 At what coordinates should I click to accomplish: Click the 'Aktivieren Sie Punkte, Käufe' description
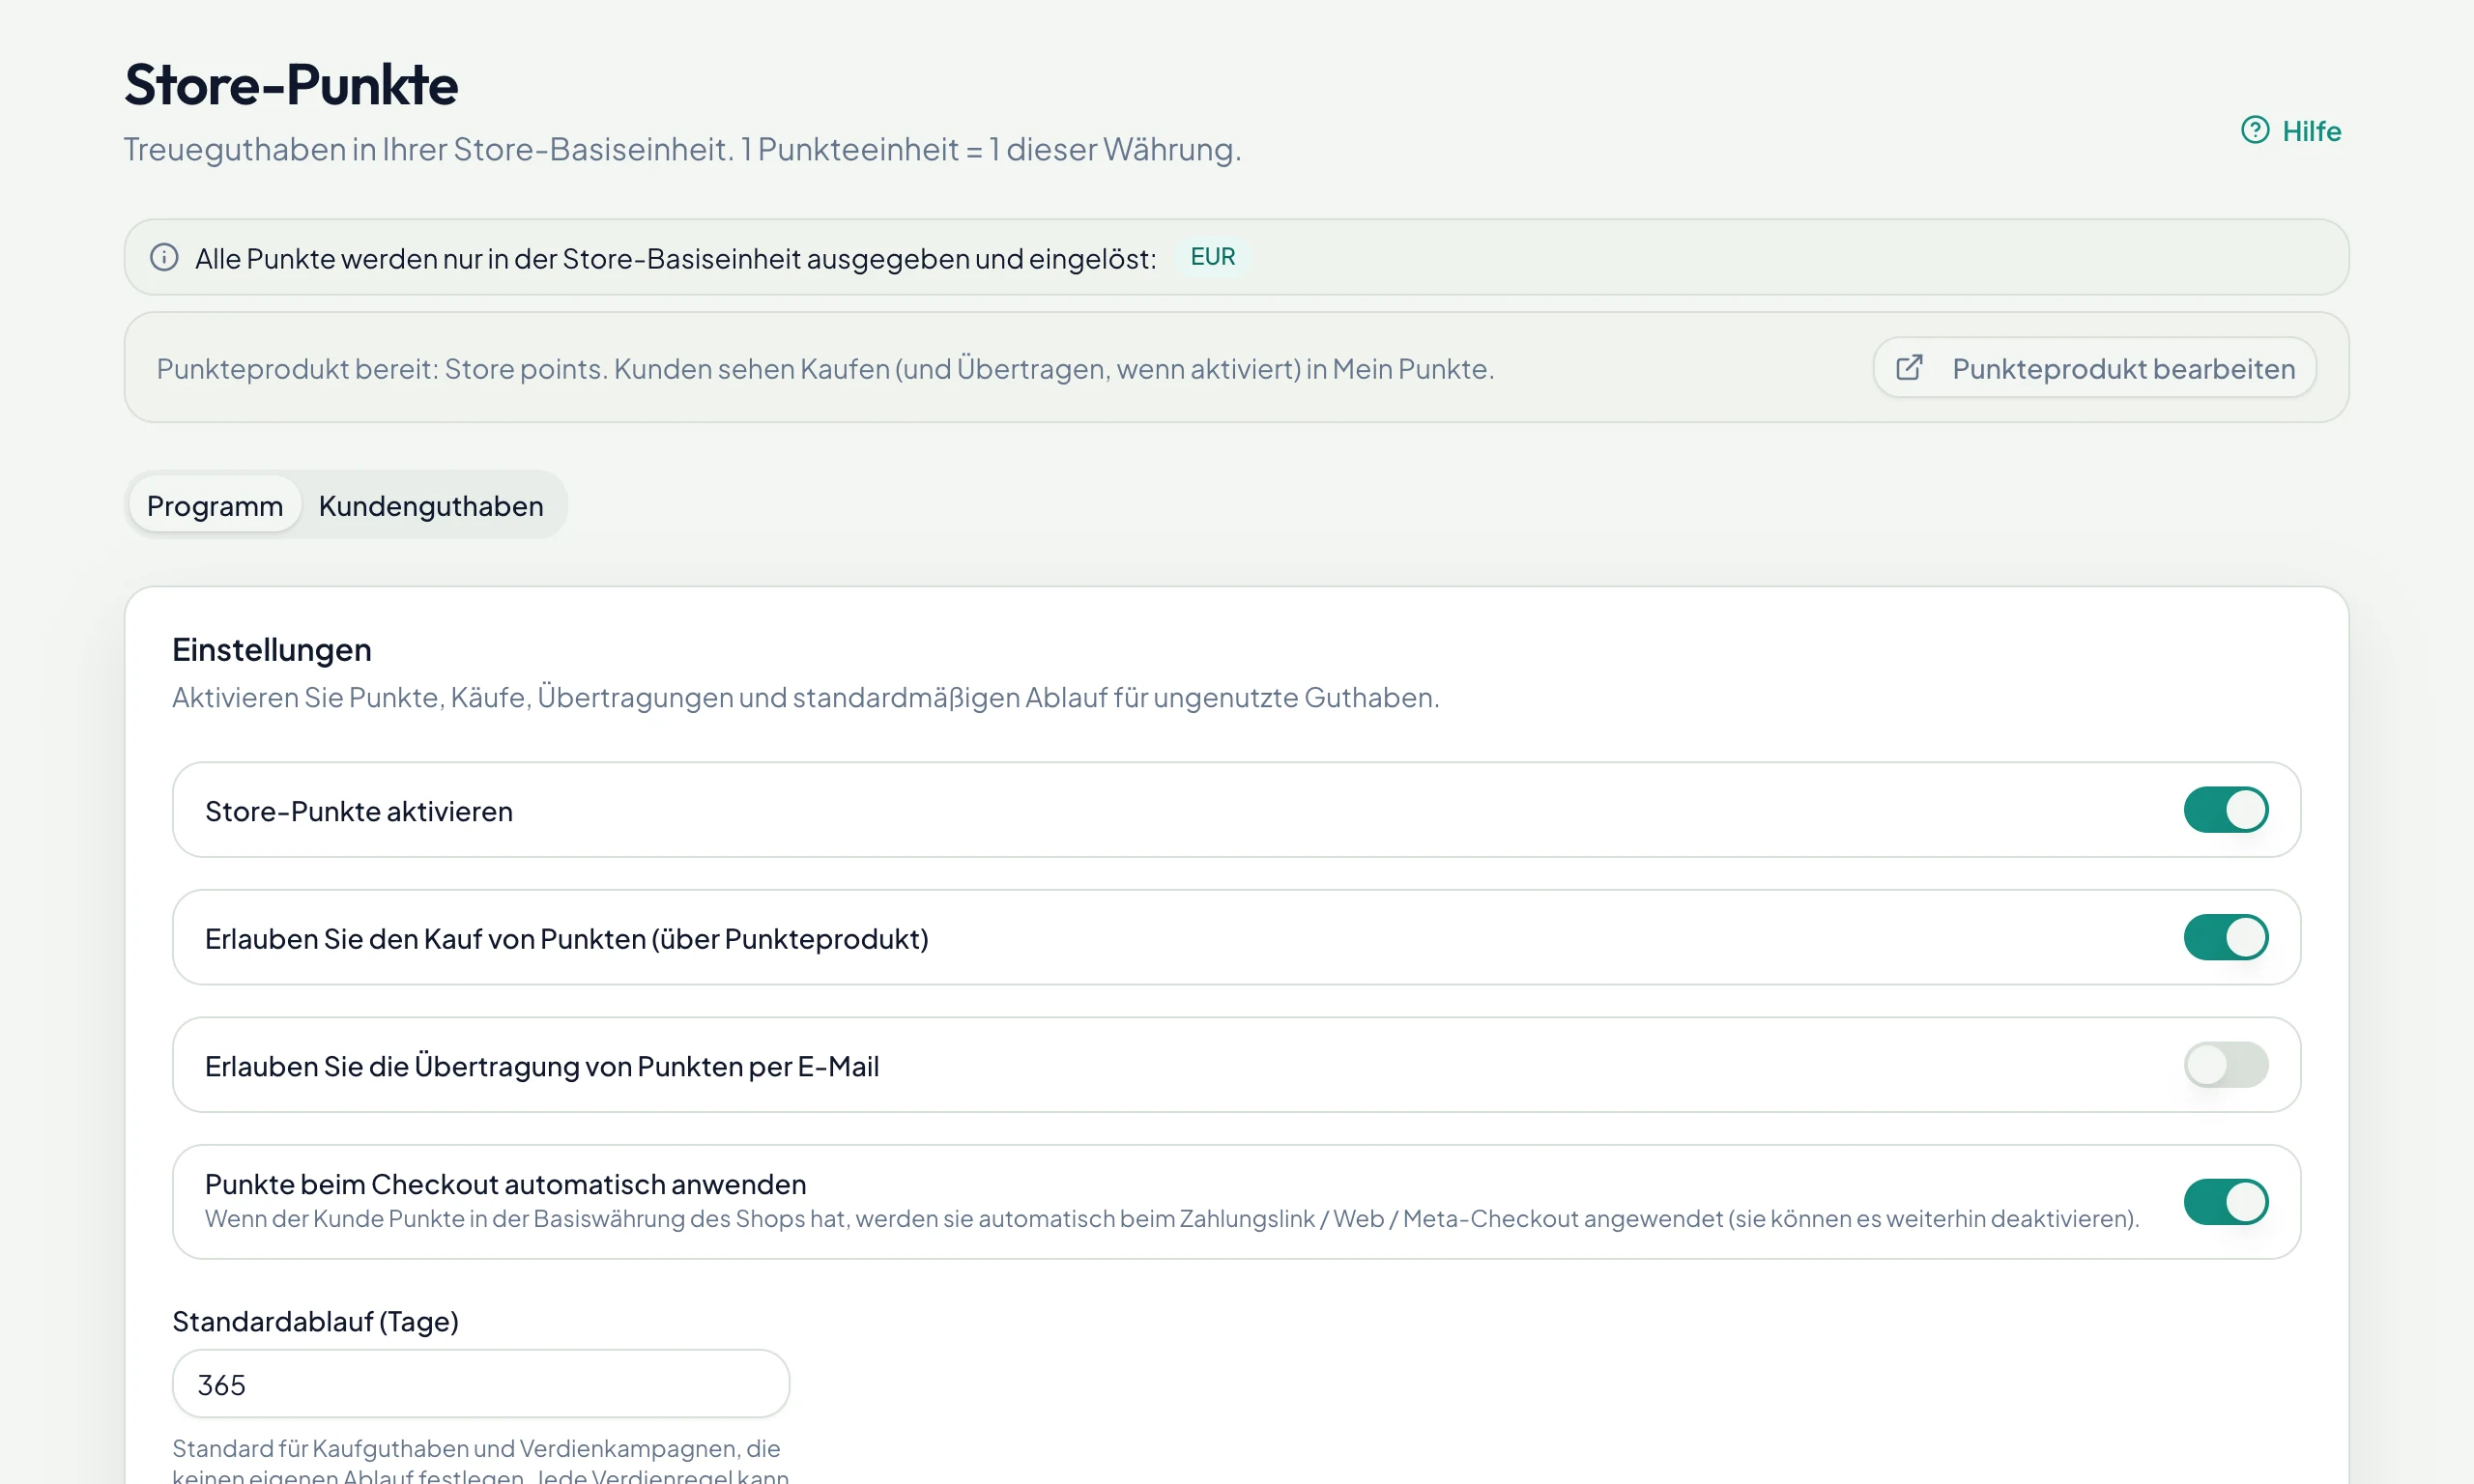(x=806, y=697)
